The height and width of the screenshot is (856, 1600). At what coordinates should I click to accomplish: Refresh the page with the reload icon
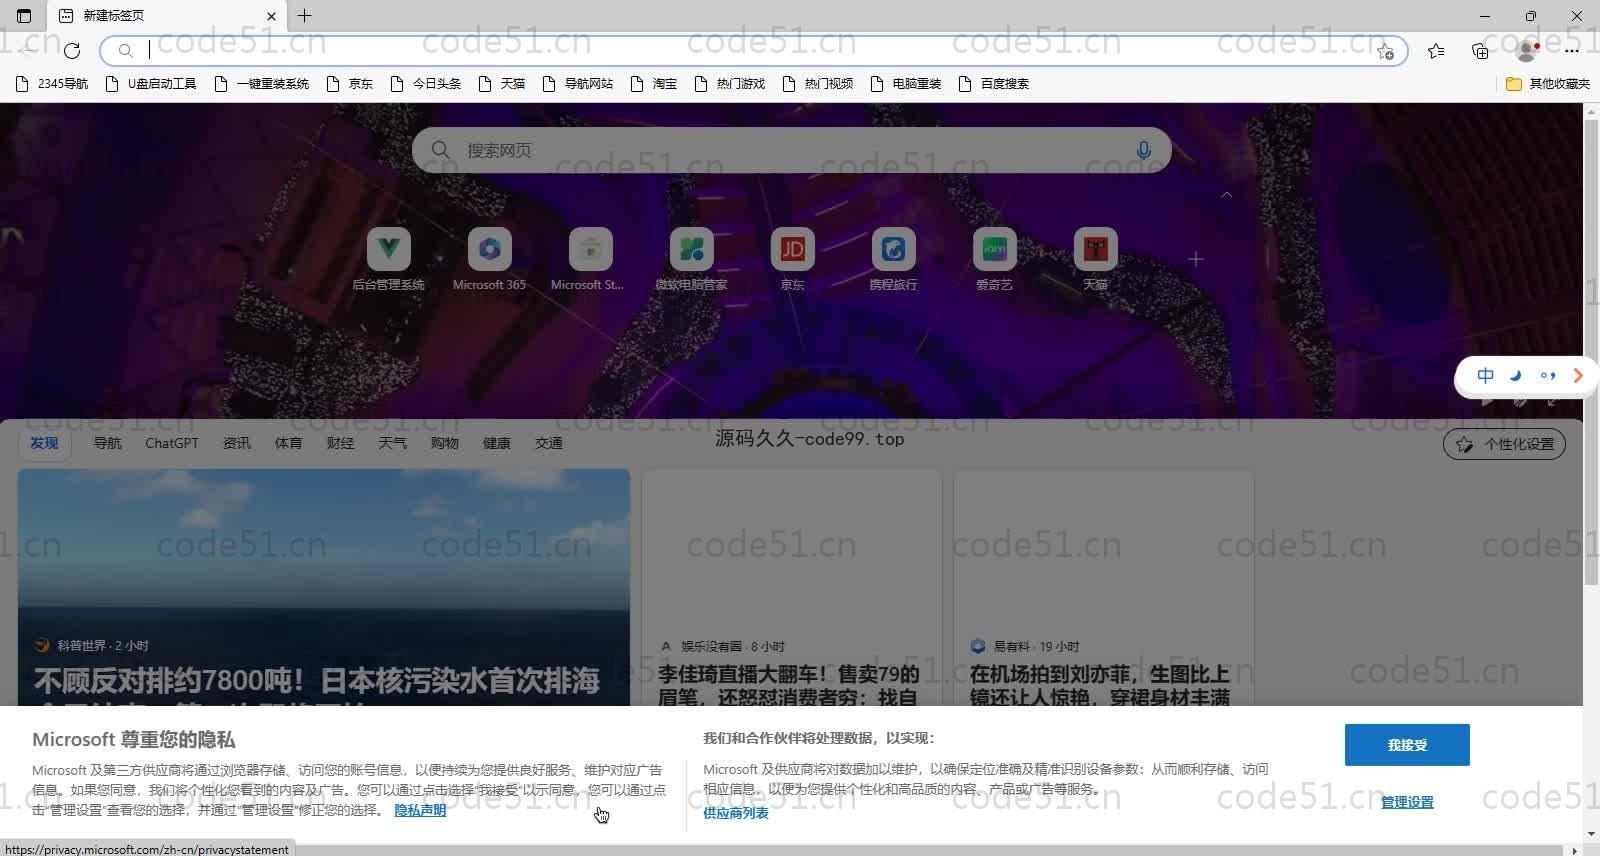(x=72, y=50)
